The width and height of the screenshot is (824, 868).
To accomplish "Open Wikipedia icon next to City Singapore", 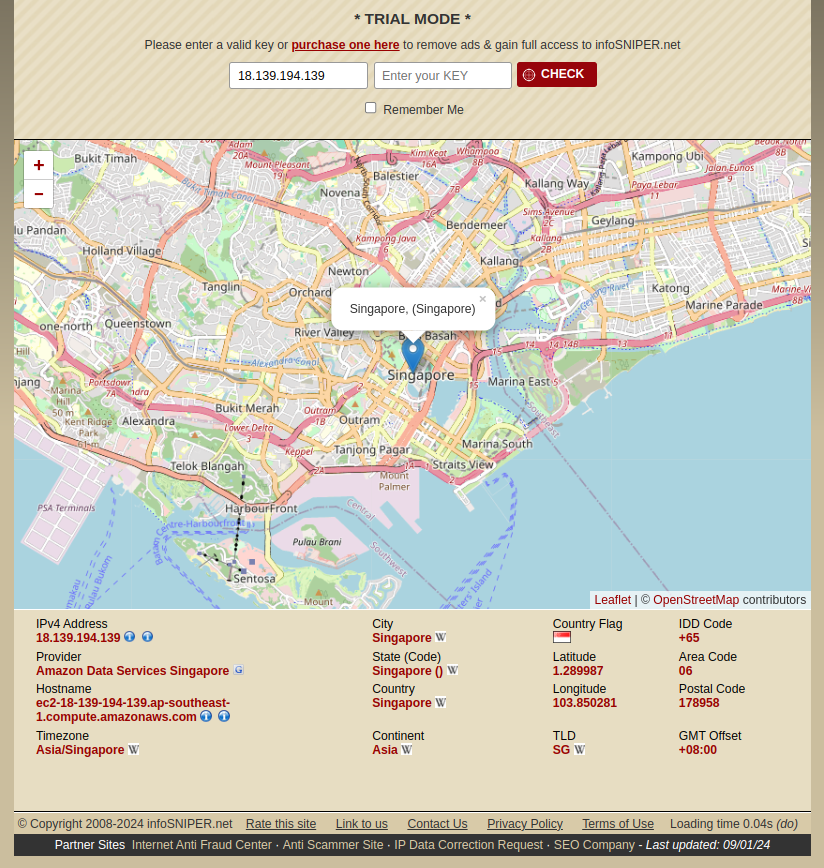I will pos(441,638).
